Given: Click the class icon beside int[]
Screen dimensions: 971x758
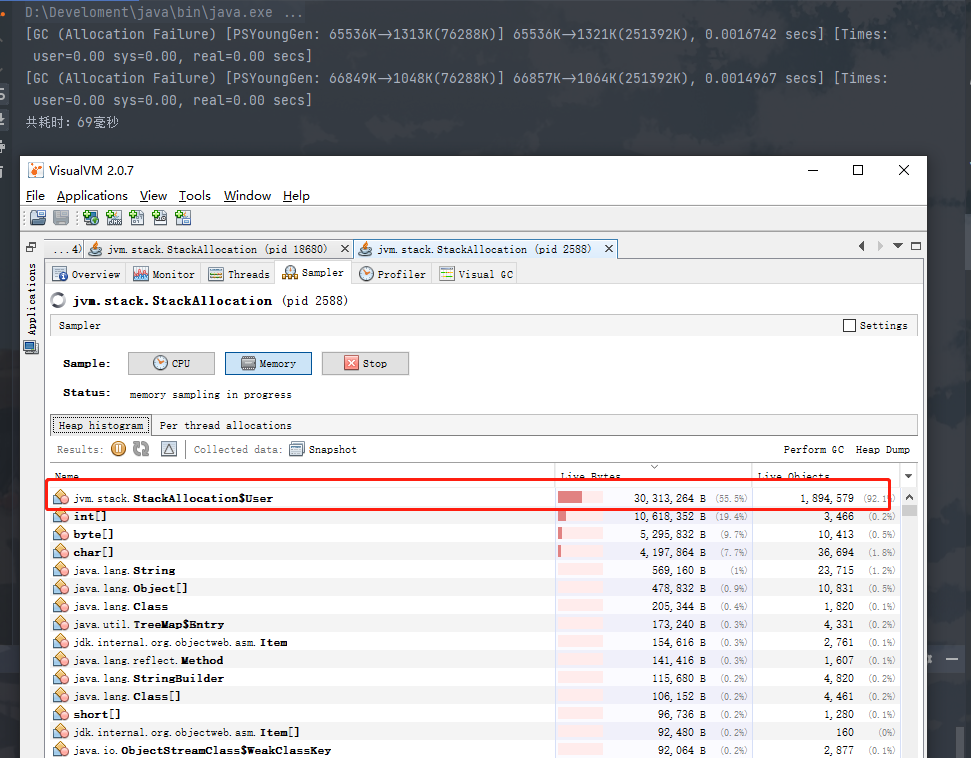Looking at the screenshot, I should [61, 516].
